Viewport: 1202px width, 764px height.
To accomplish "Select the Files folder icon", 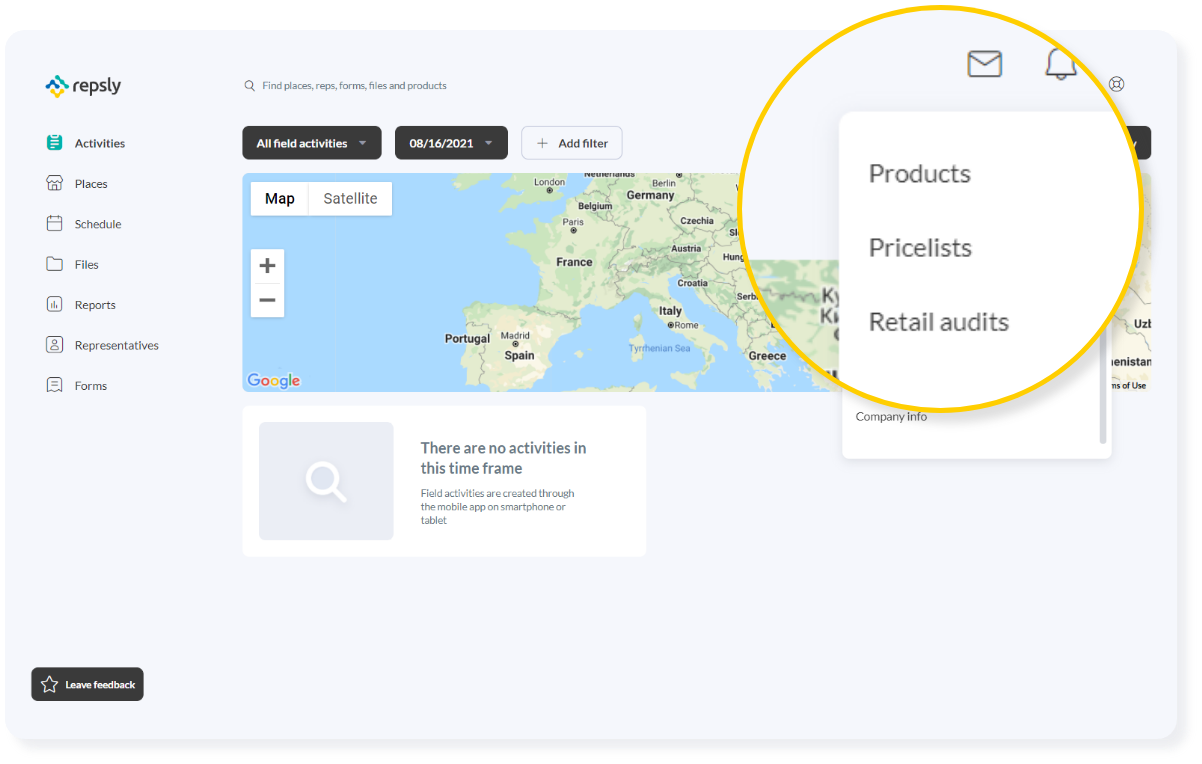I will point(54,264).
